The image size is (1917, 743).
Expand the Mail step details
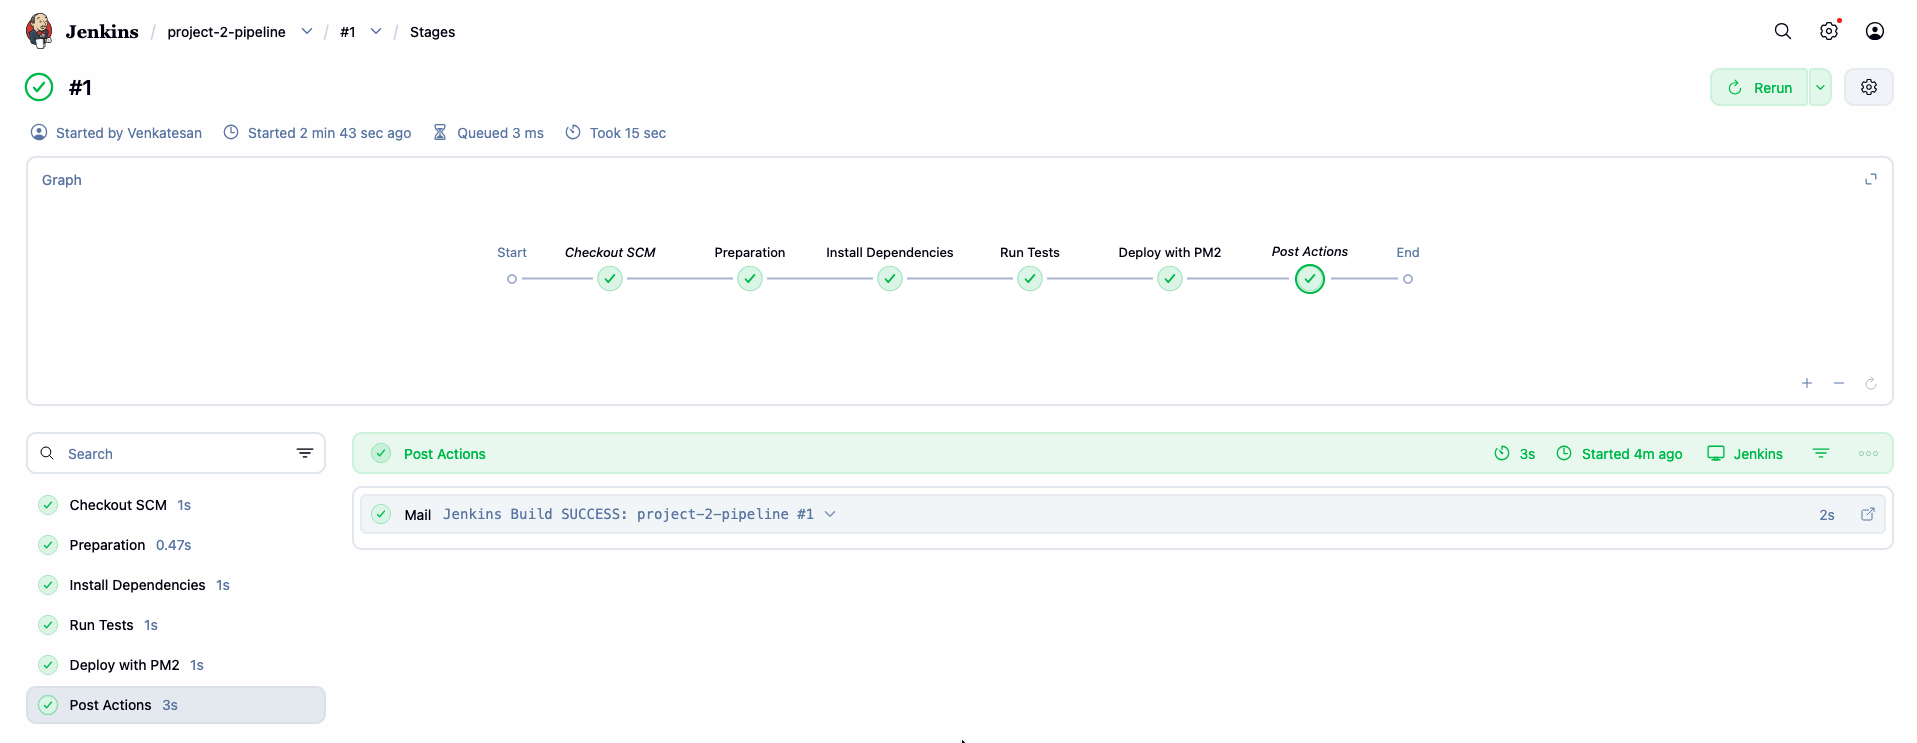(830, 514)
